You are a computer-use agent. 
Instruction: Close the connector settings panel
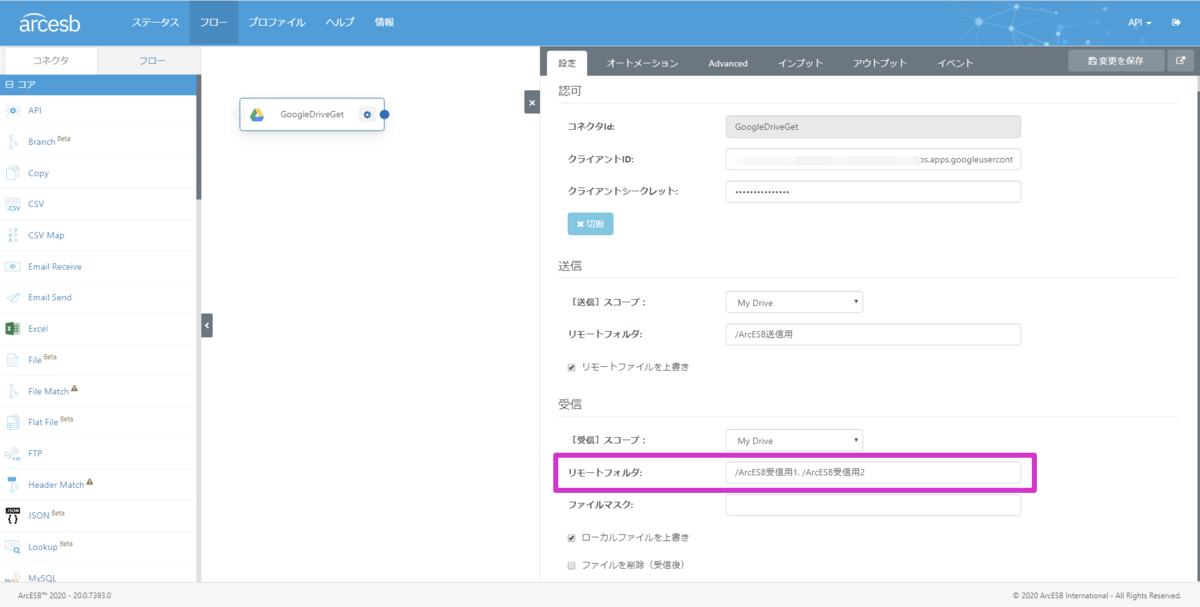pyautogui.click(x=532, y=102)
